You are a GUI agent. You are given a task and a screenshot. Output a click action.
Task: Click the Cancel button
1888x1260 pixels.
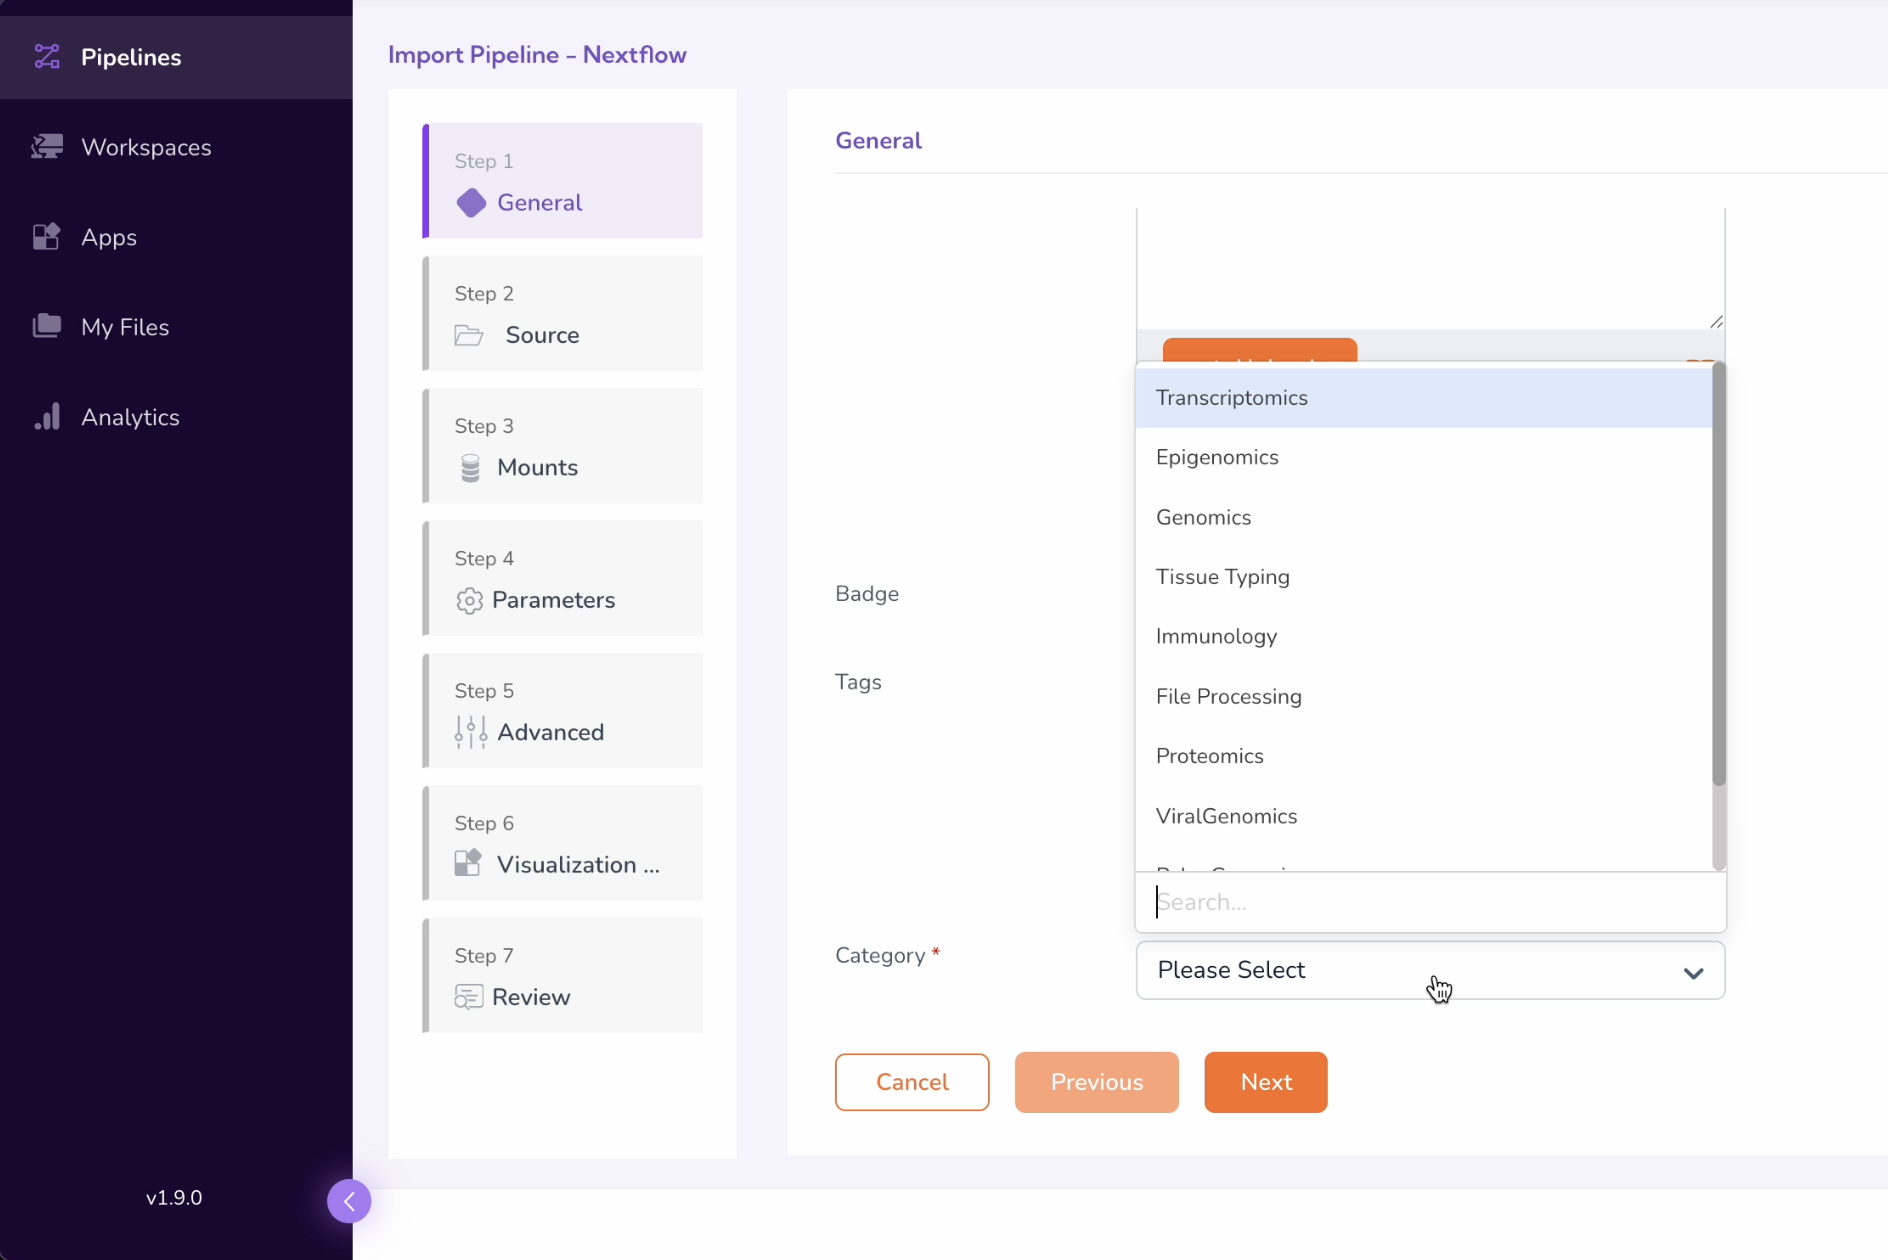point(912,1082)
